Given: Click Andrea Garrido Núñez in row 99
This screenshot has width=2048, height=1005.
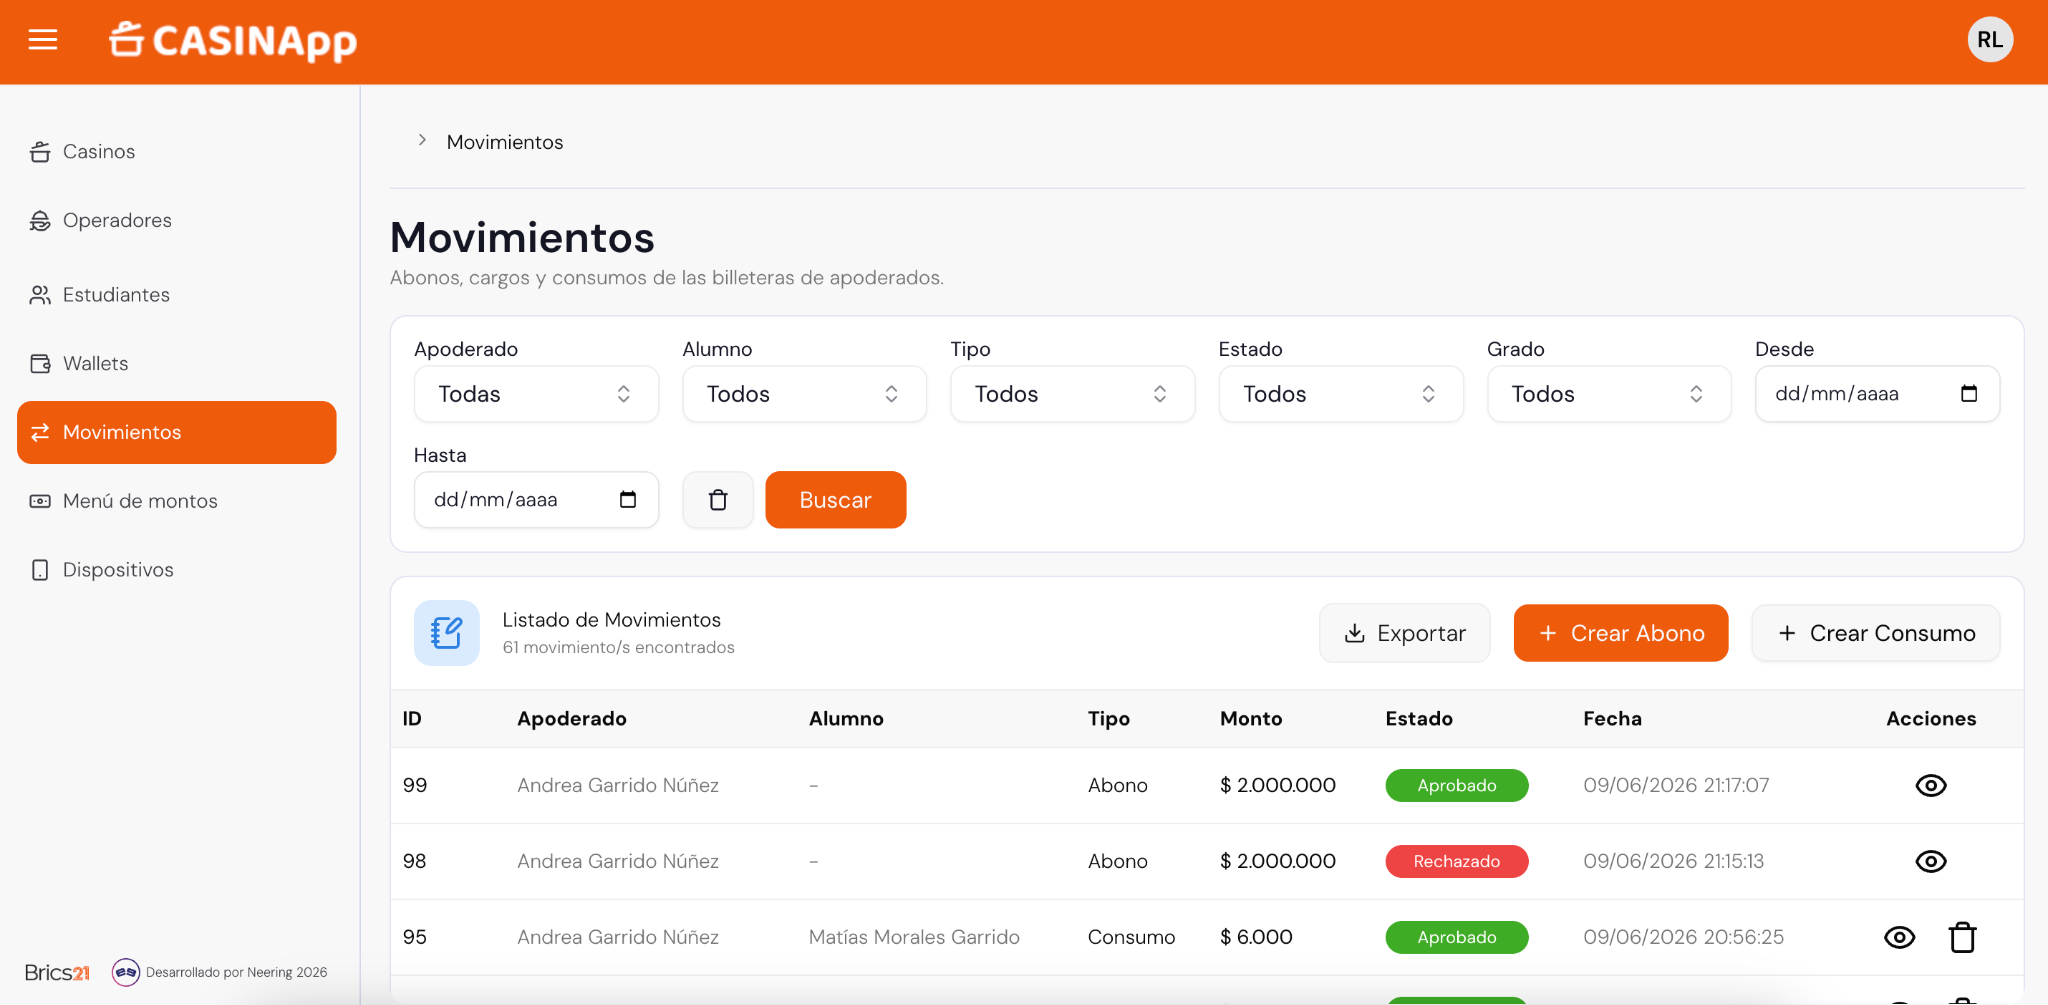Looking at the screenshot, I should [618, 786].
